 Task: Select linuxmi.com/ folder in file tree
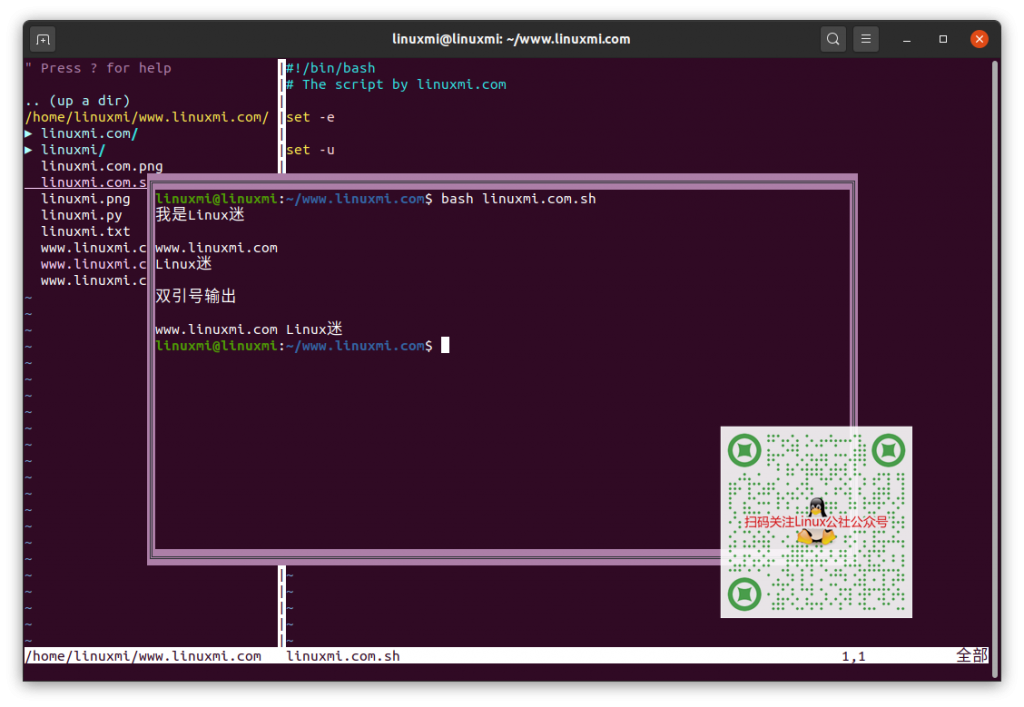[x=89, y=133]
